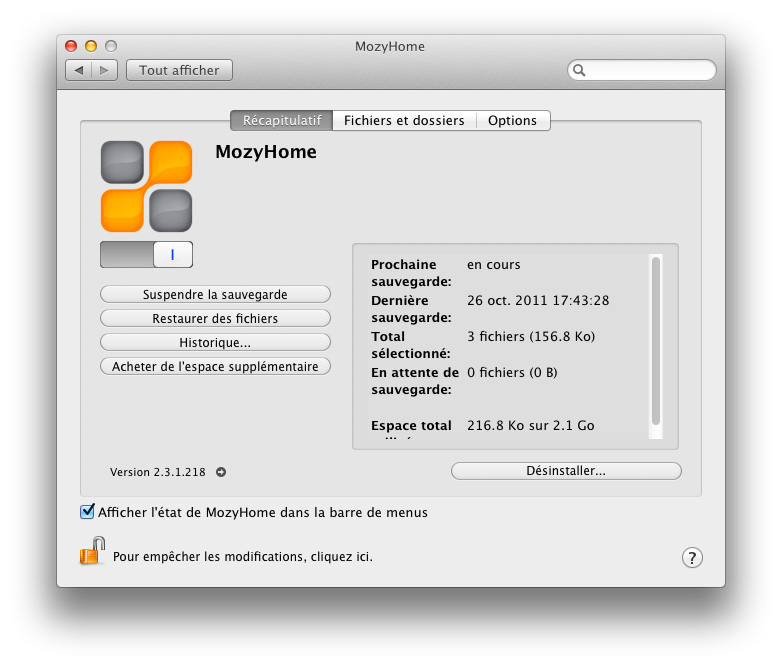This screenshot has height=666, width=782.
Task: Click the Désinstaller... button
Action: click(566, 471)
